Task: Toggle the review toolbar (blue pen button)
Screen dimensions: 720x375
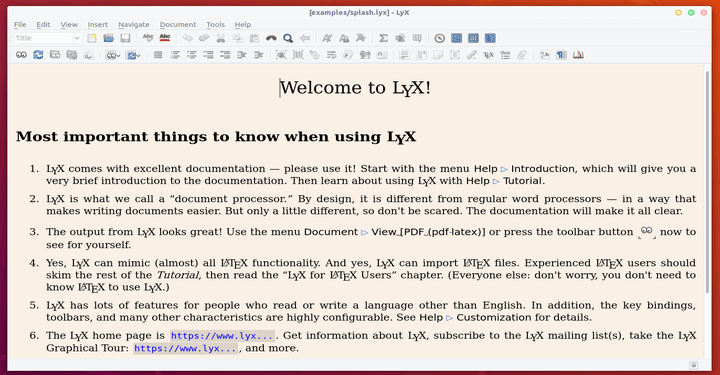Action: [490, 38]
